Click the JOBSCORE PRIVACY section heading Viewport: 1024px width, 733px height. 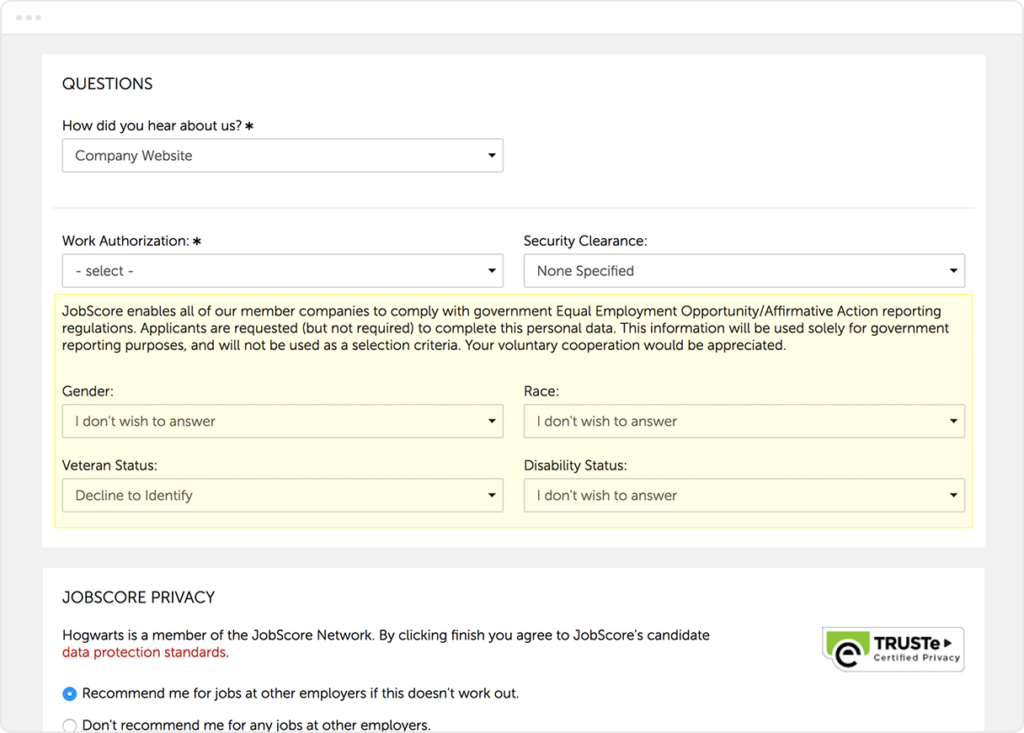[x=138, y=597]
